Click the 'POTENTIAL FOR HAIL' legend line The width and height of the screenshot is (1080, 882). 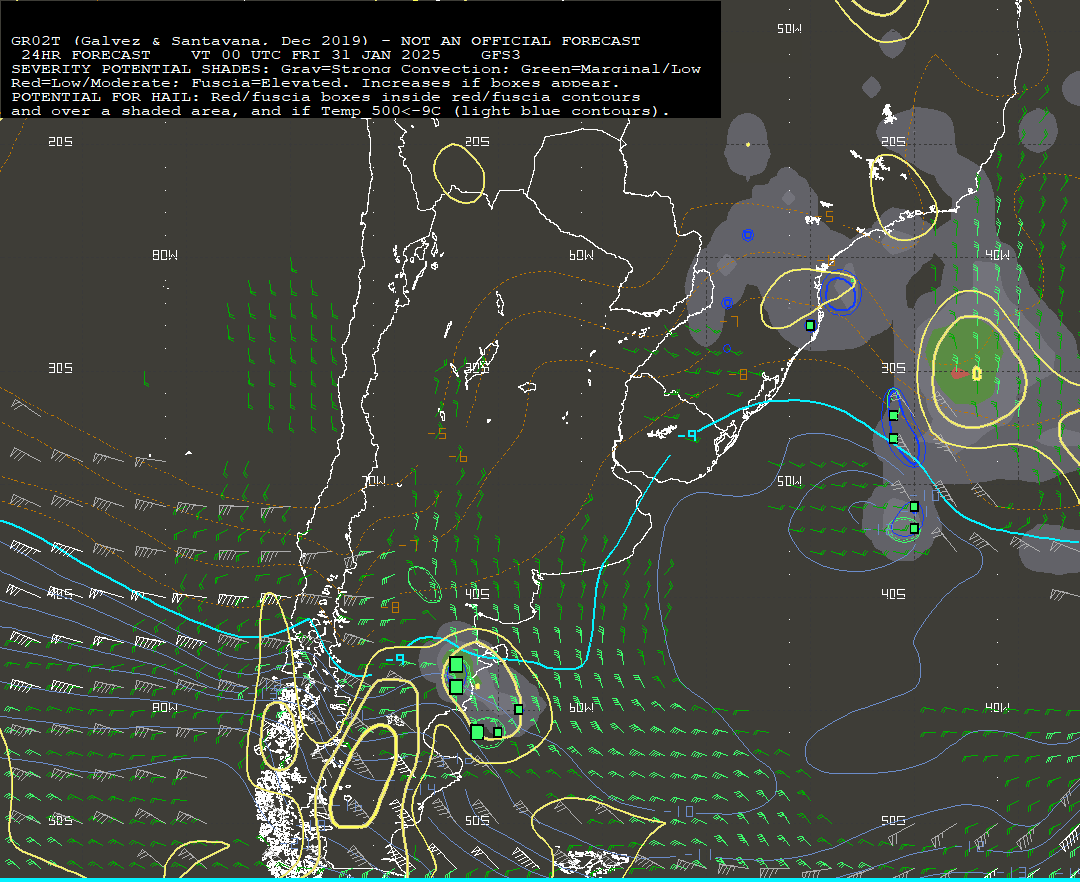coord(326,97)
